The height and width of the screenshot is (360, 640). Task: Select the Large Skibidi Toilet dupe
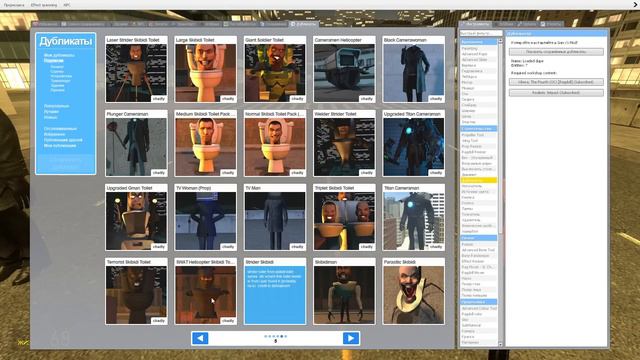[x=206, y=69]
